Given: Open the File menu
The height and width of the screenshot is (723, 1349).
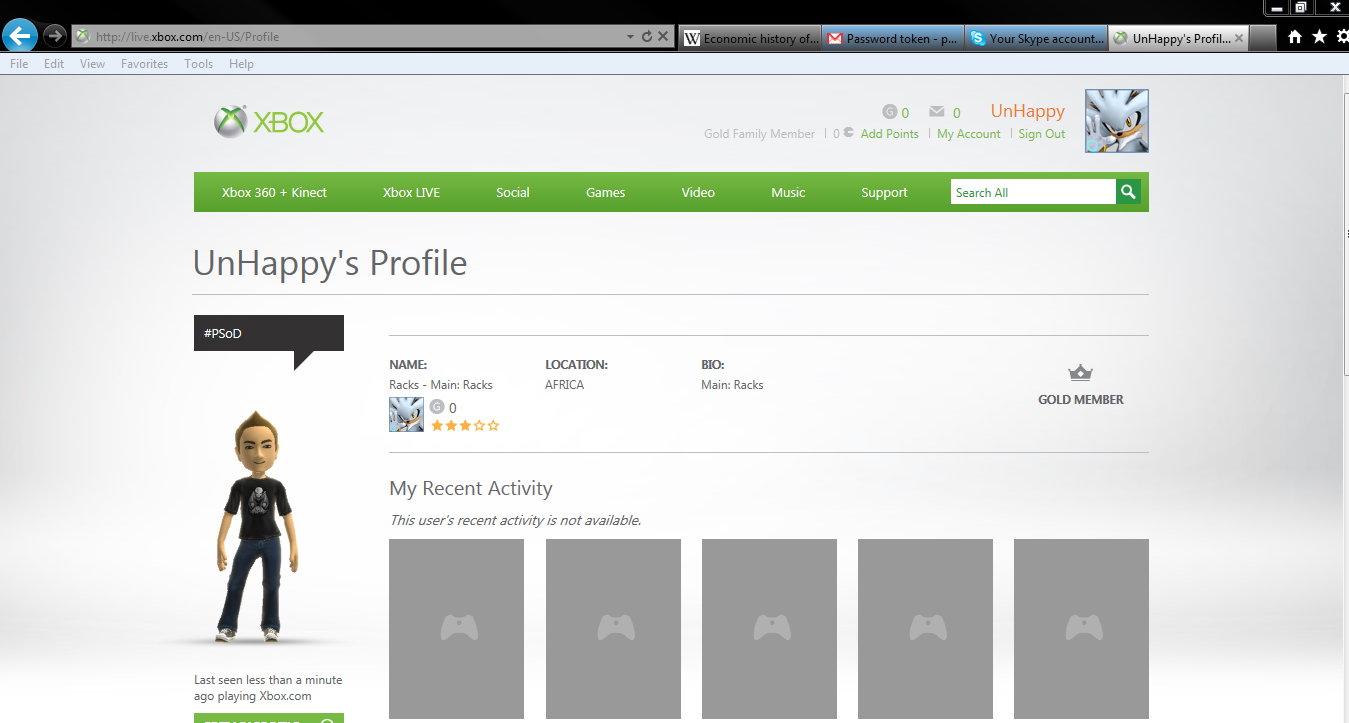Looking at the screenshot, I should 19,64.
